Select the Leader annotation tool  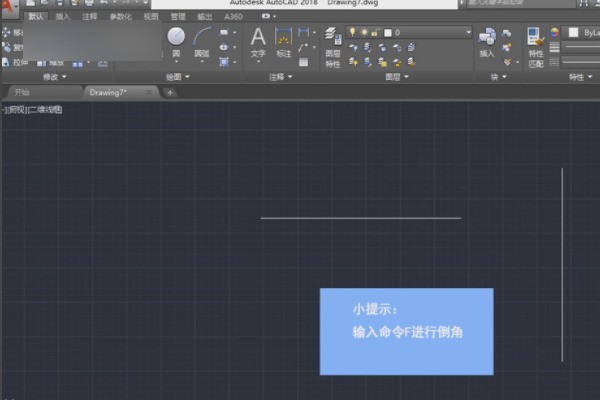303,47
